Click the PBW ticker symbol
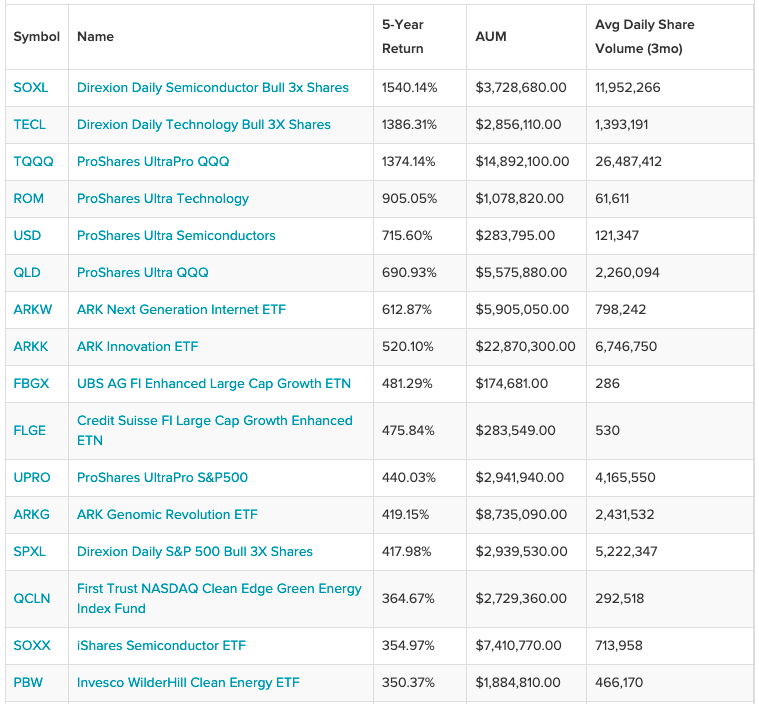 pos(28,682)
